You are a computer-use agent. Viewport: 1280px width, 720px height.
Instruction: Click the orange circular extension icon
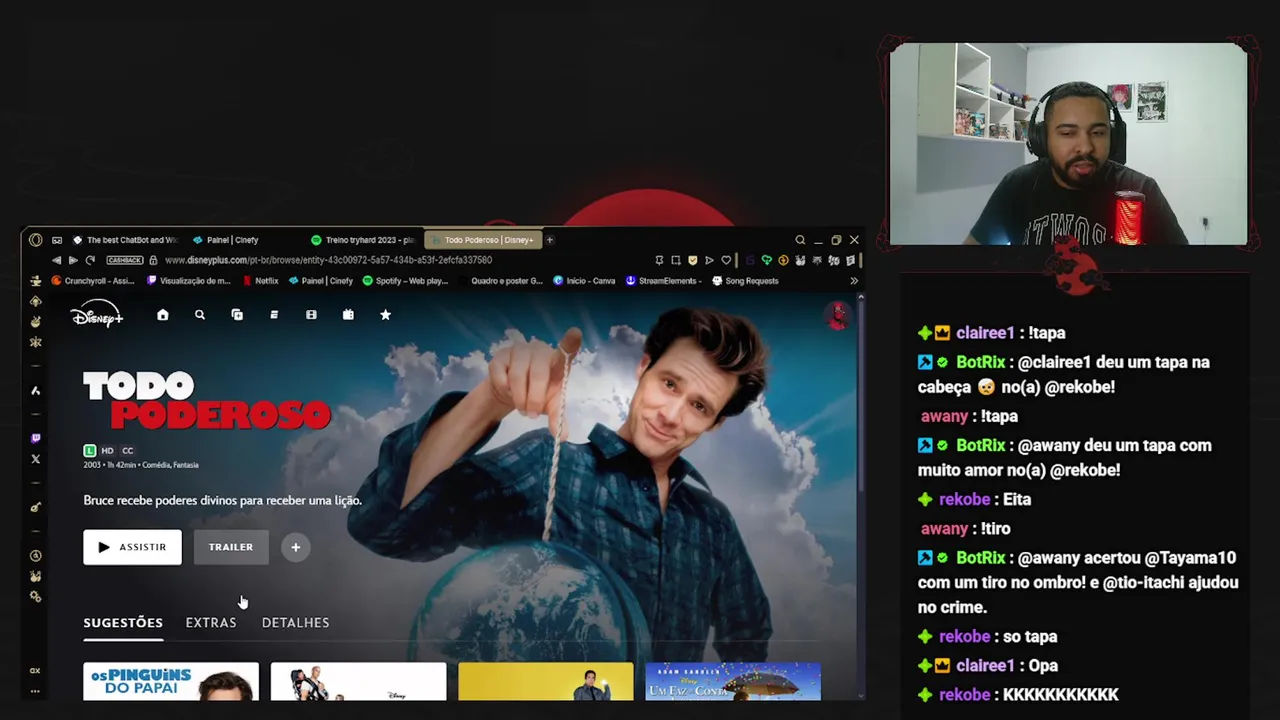pyautogui.click(x=783, y=260)
